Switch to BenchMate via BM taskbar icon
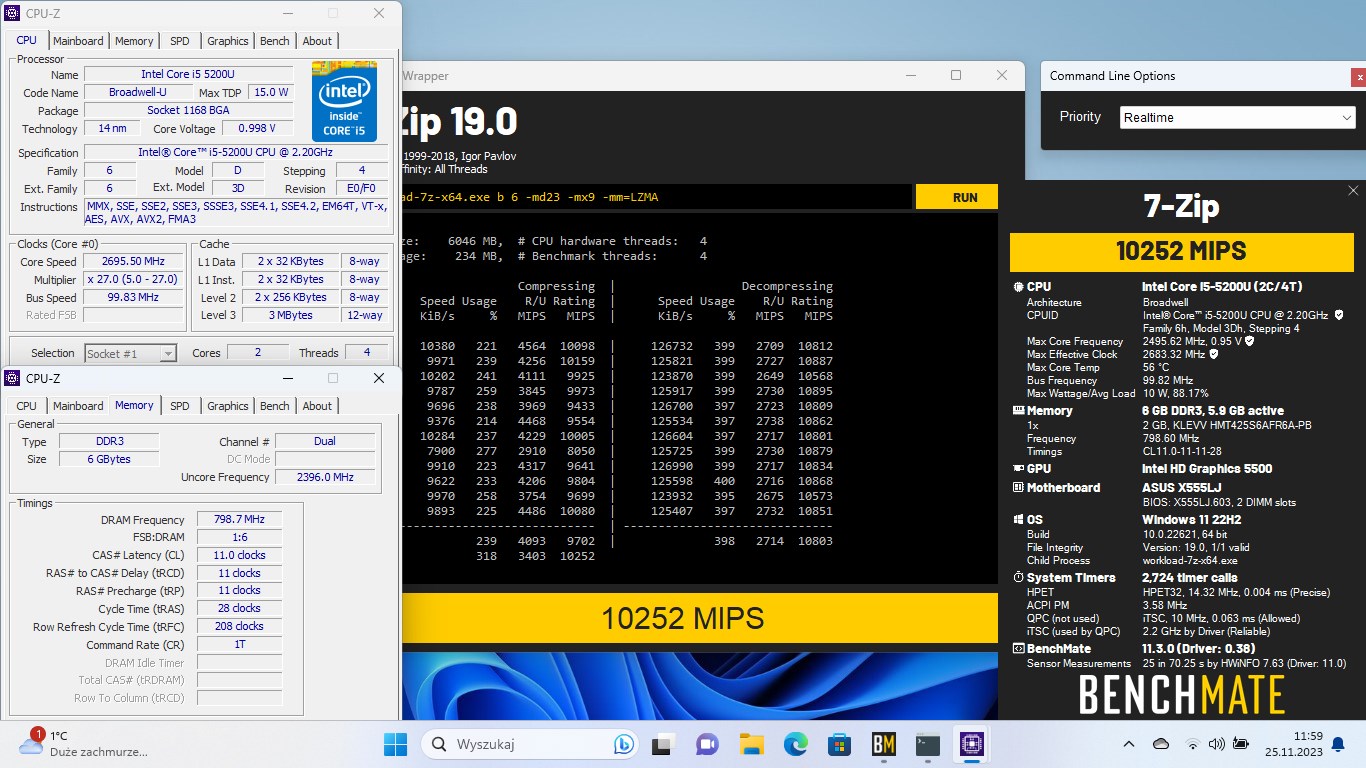 pos(884,744)
